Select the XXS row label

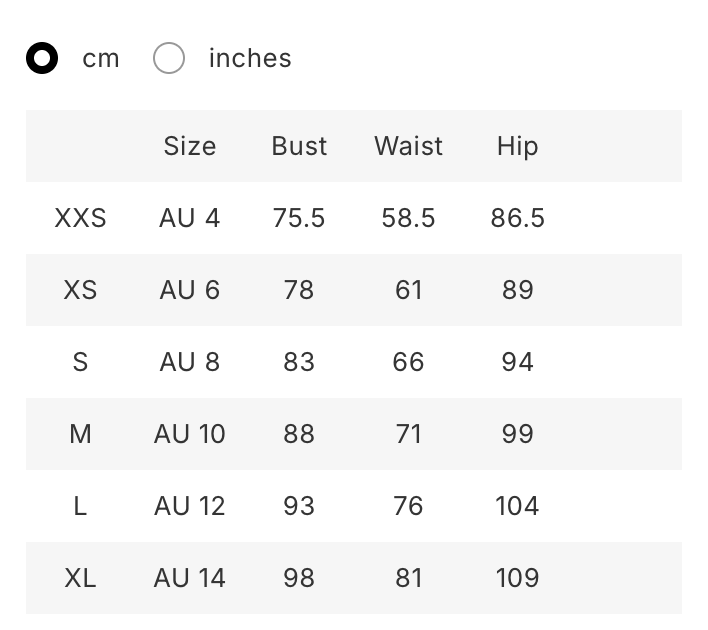[x=80, y=218]
